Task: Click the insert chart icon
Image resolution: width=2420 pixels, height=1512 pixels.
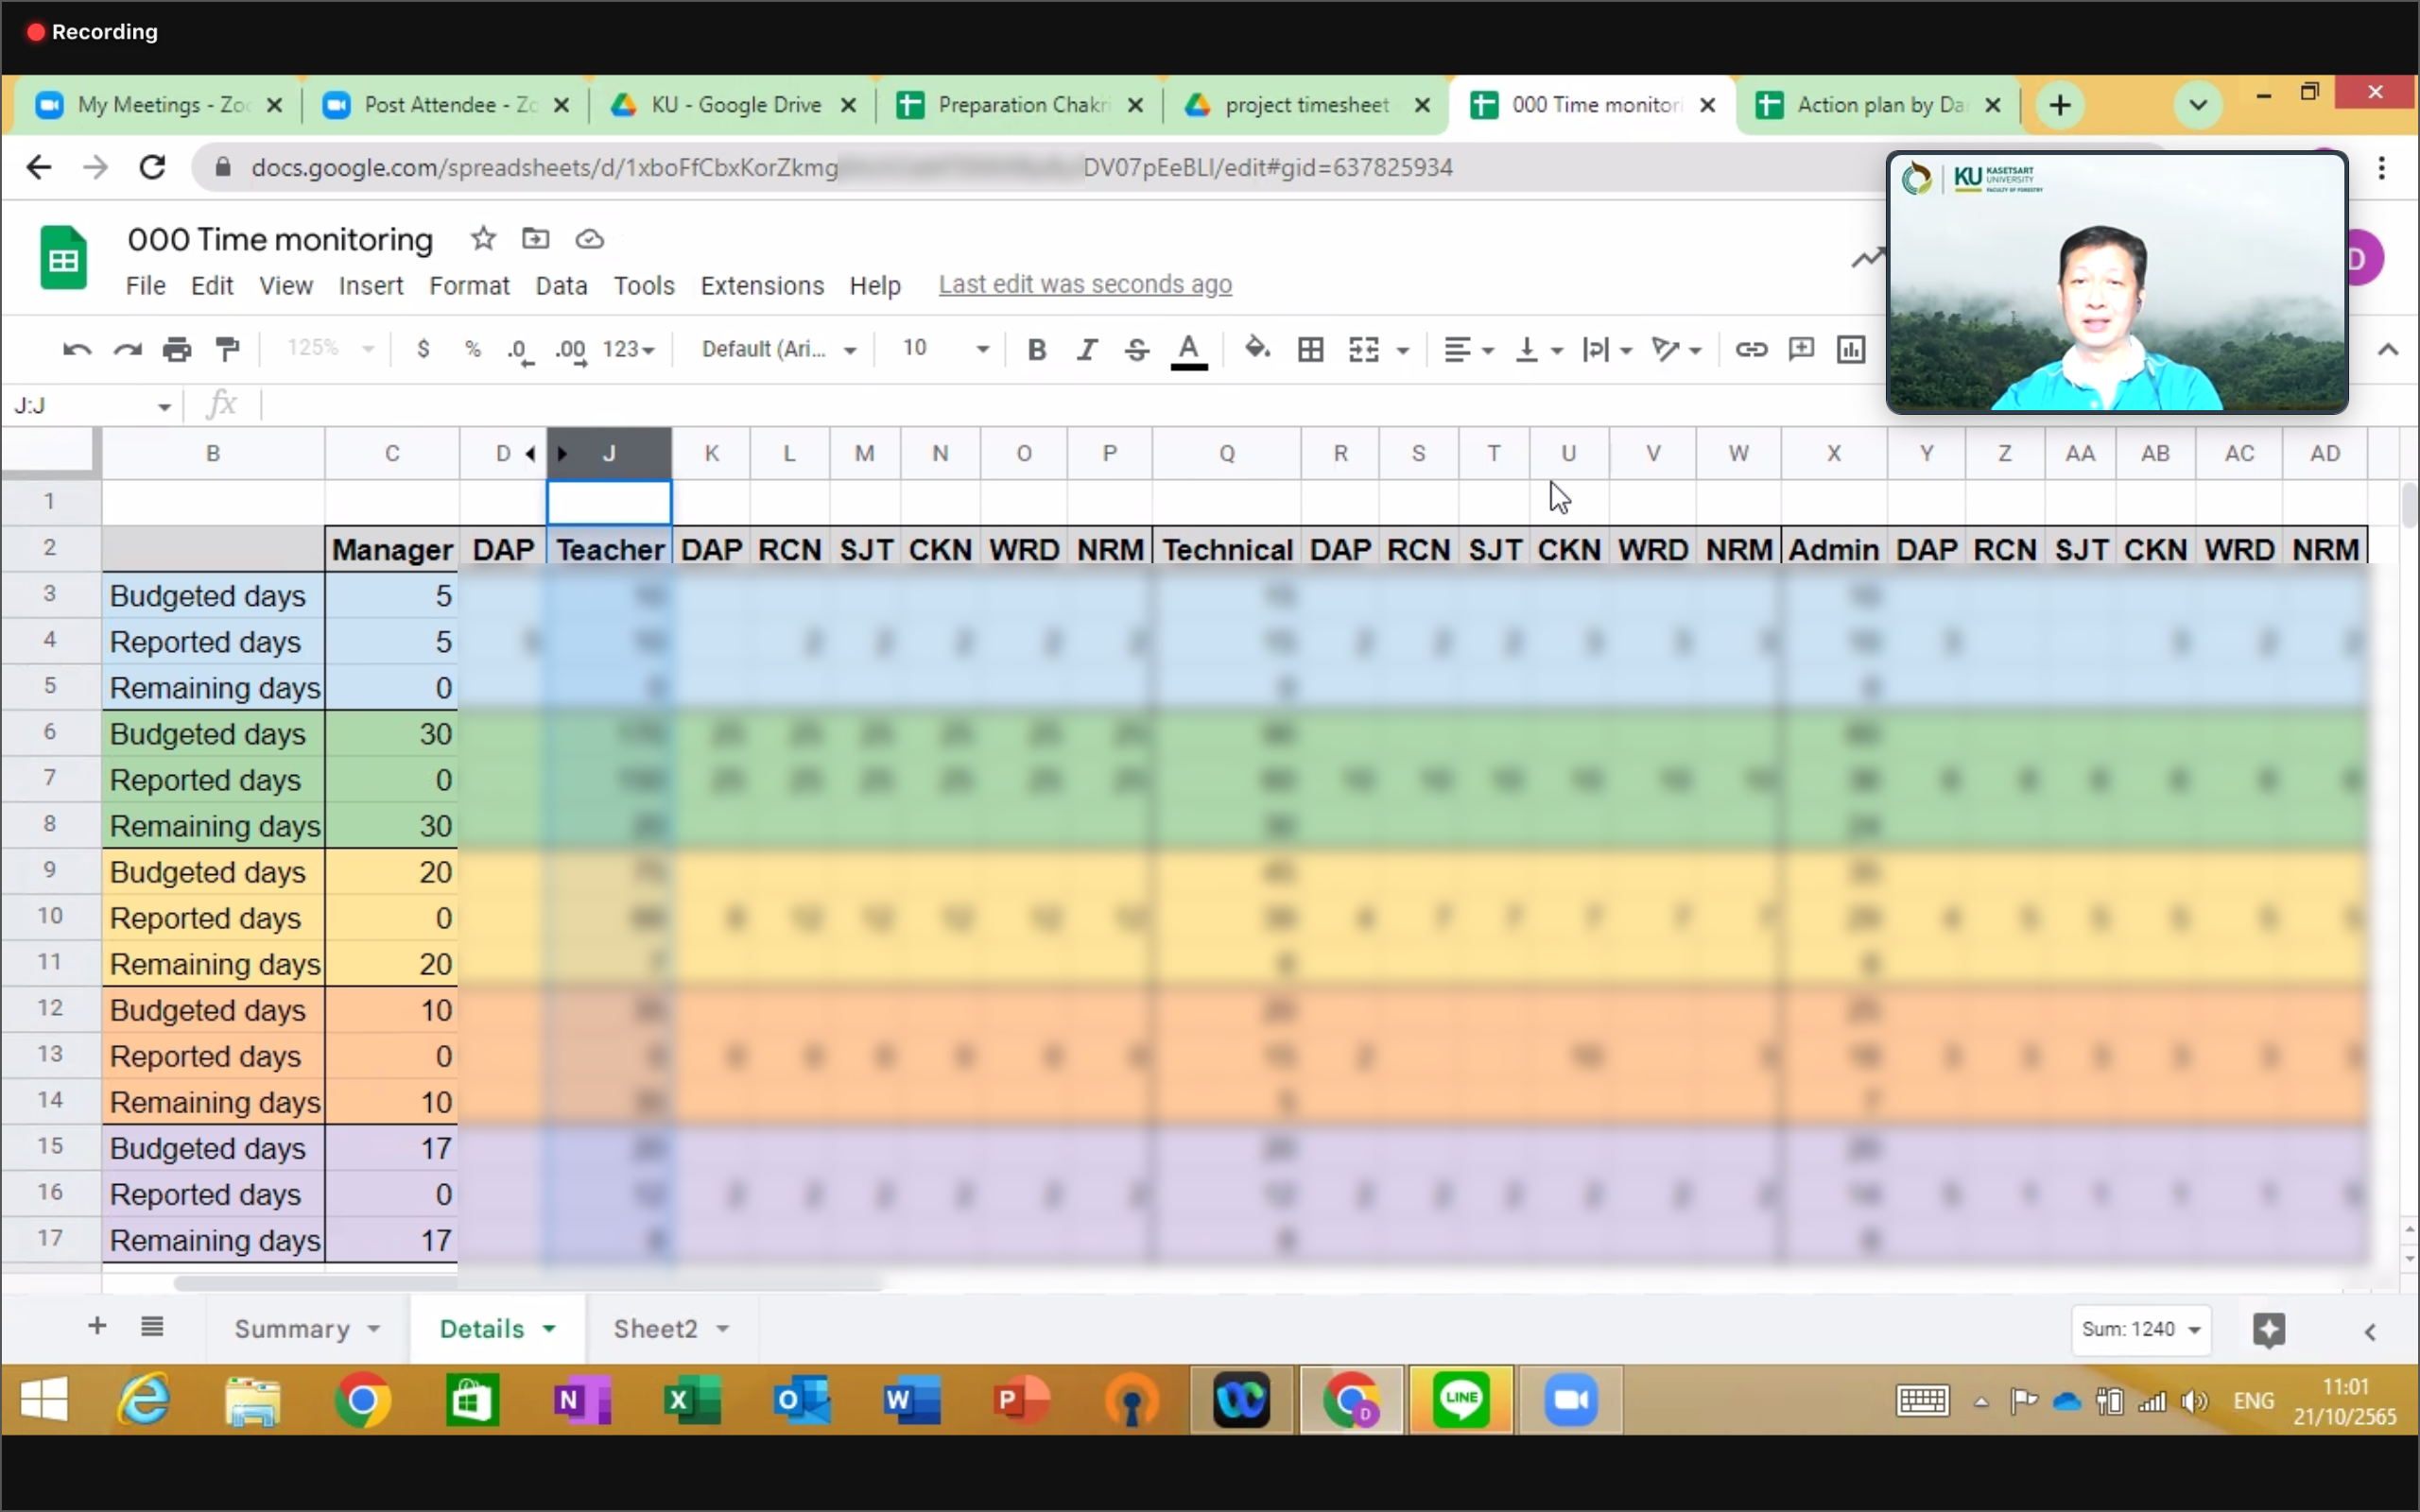Action: point(1851,349)
